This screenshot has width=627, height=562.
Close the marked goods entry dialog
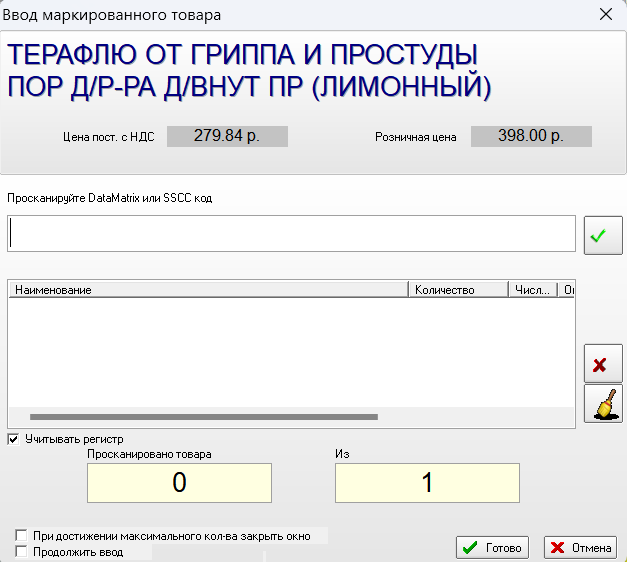[606, 14]
